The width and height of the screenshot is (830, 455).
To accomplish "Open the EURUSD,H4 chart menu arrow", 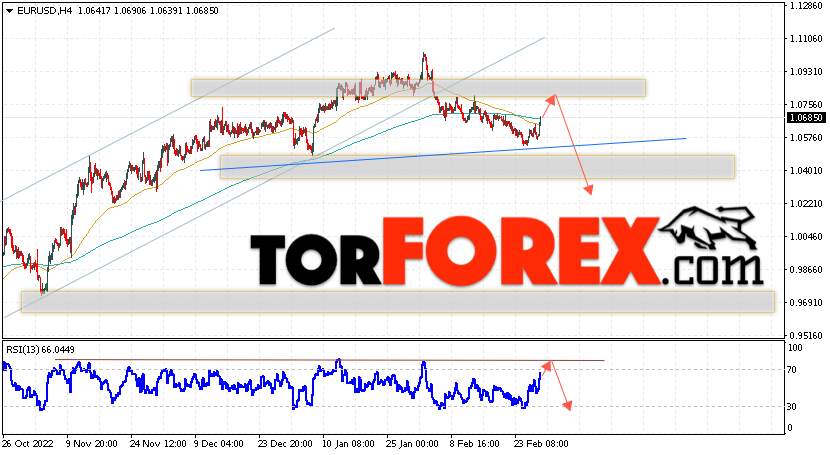I will tap(9, 11).
